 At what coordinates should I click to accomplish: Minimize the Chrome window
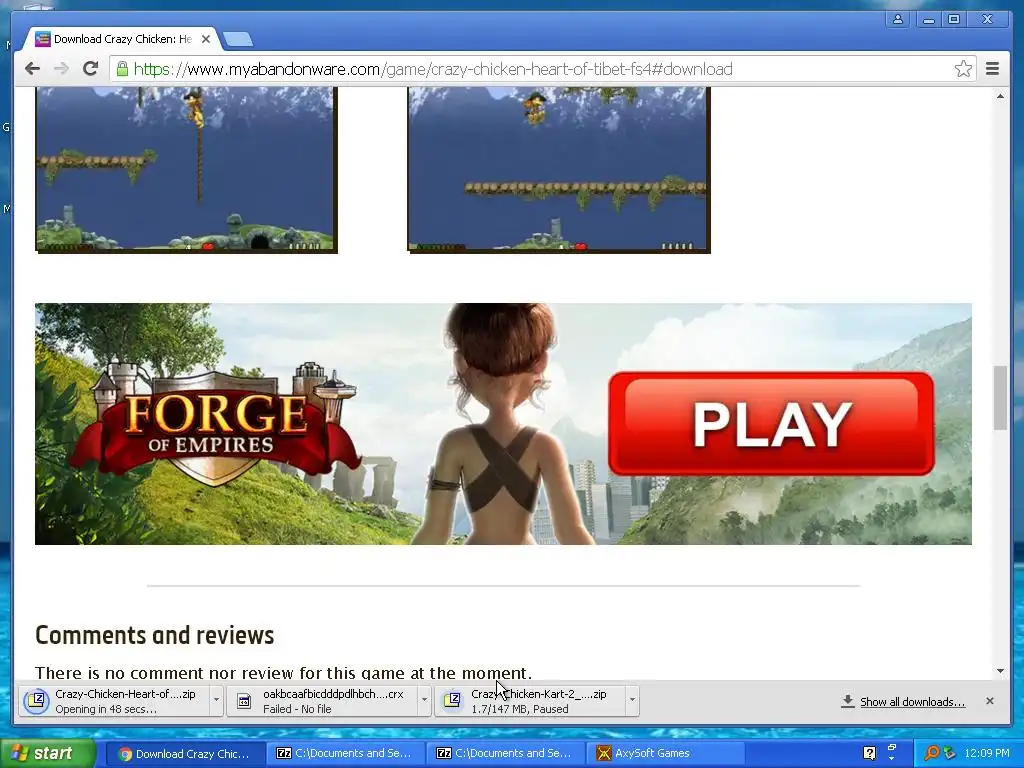tap(928, 19)
